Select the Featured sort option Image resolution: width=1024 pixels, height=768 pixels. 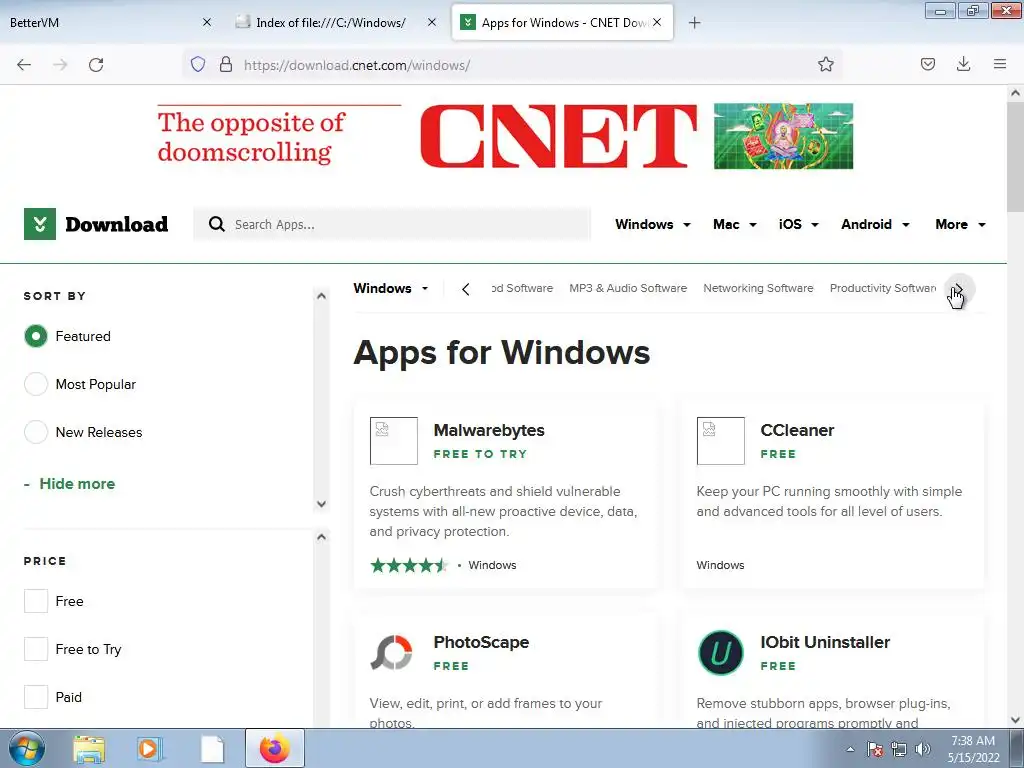[x=36, y=336]
